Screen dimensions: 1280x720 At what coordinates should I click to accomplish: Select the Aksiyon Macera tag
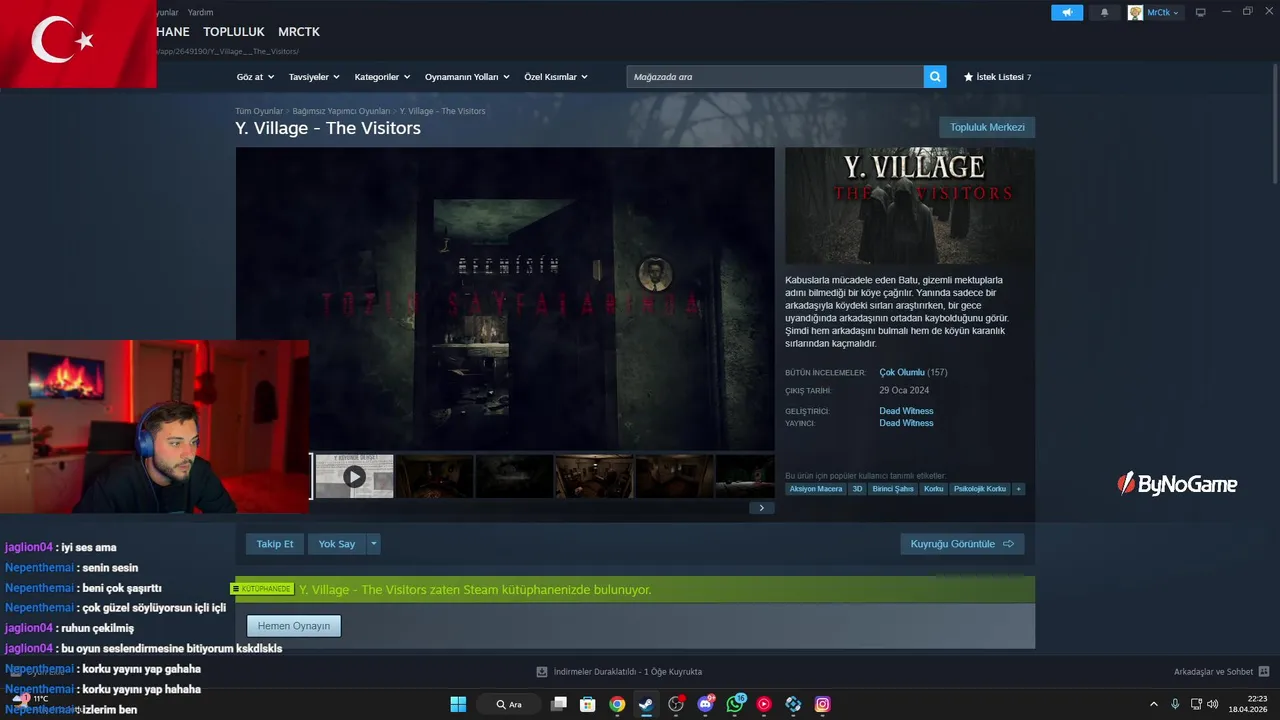pyautogui.click(x=816, y=489)
